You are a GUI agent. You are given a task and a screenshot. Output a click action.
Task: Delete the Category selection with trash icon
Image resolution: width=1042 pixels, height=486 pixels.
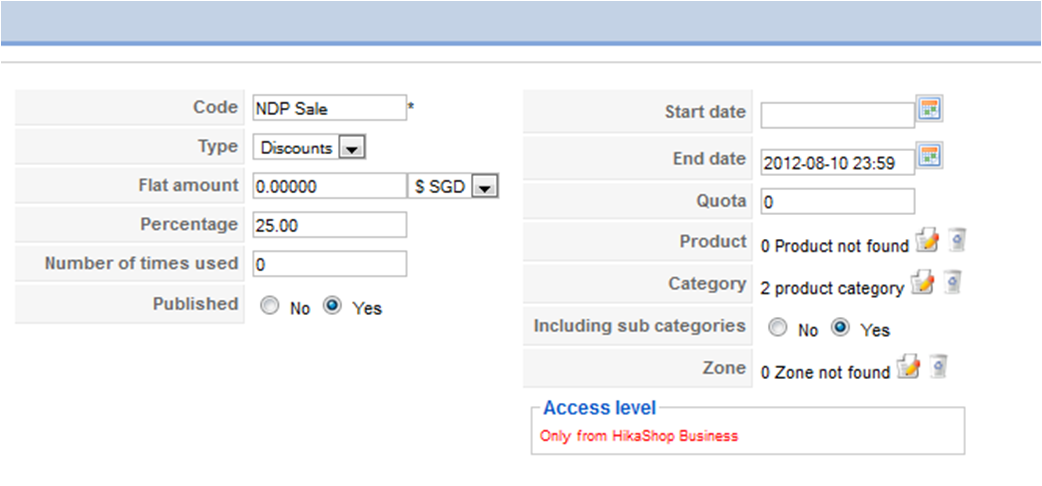click(953, 284)
